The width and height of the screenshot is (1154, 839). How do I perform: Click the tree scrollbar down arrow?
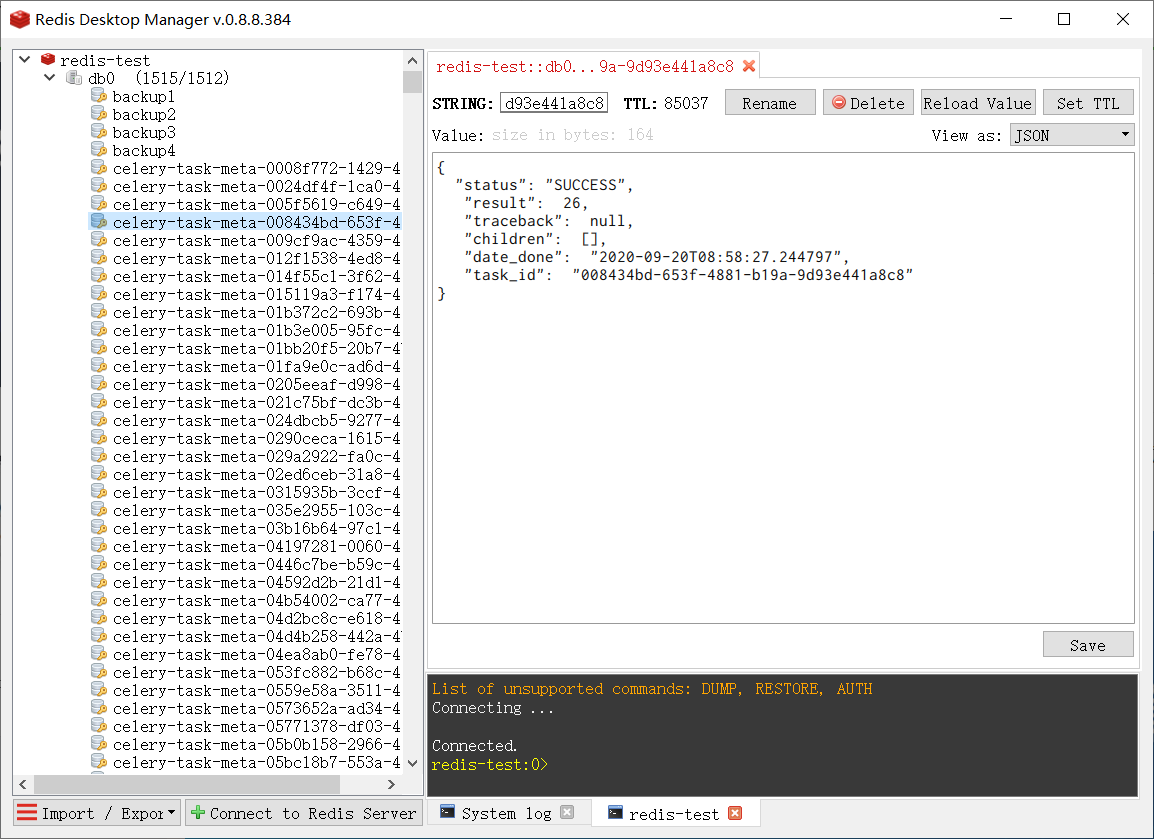(412, 763)
